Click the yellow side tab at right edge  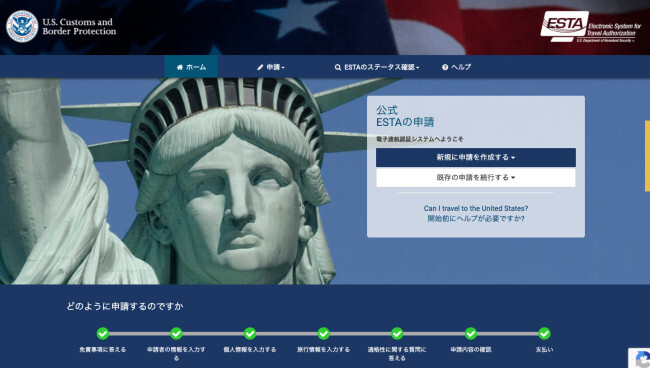(647, 156)
